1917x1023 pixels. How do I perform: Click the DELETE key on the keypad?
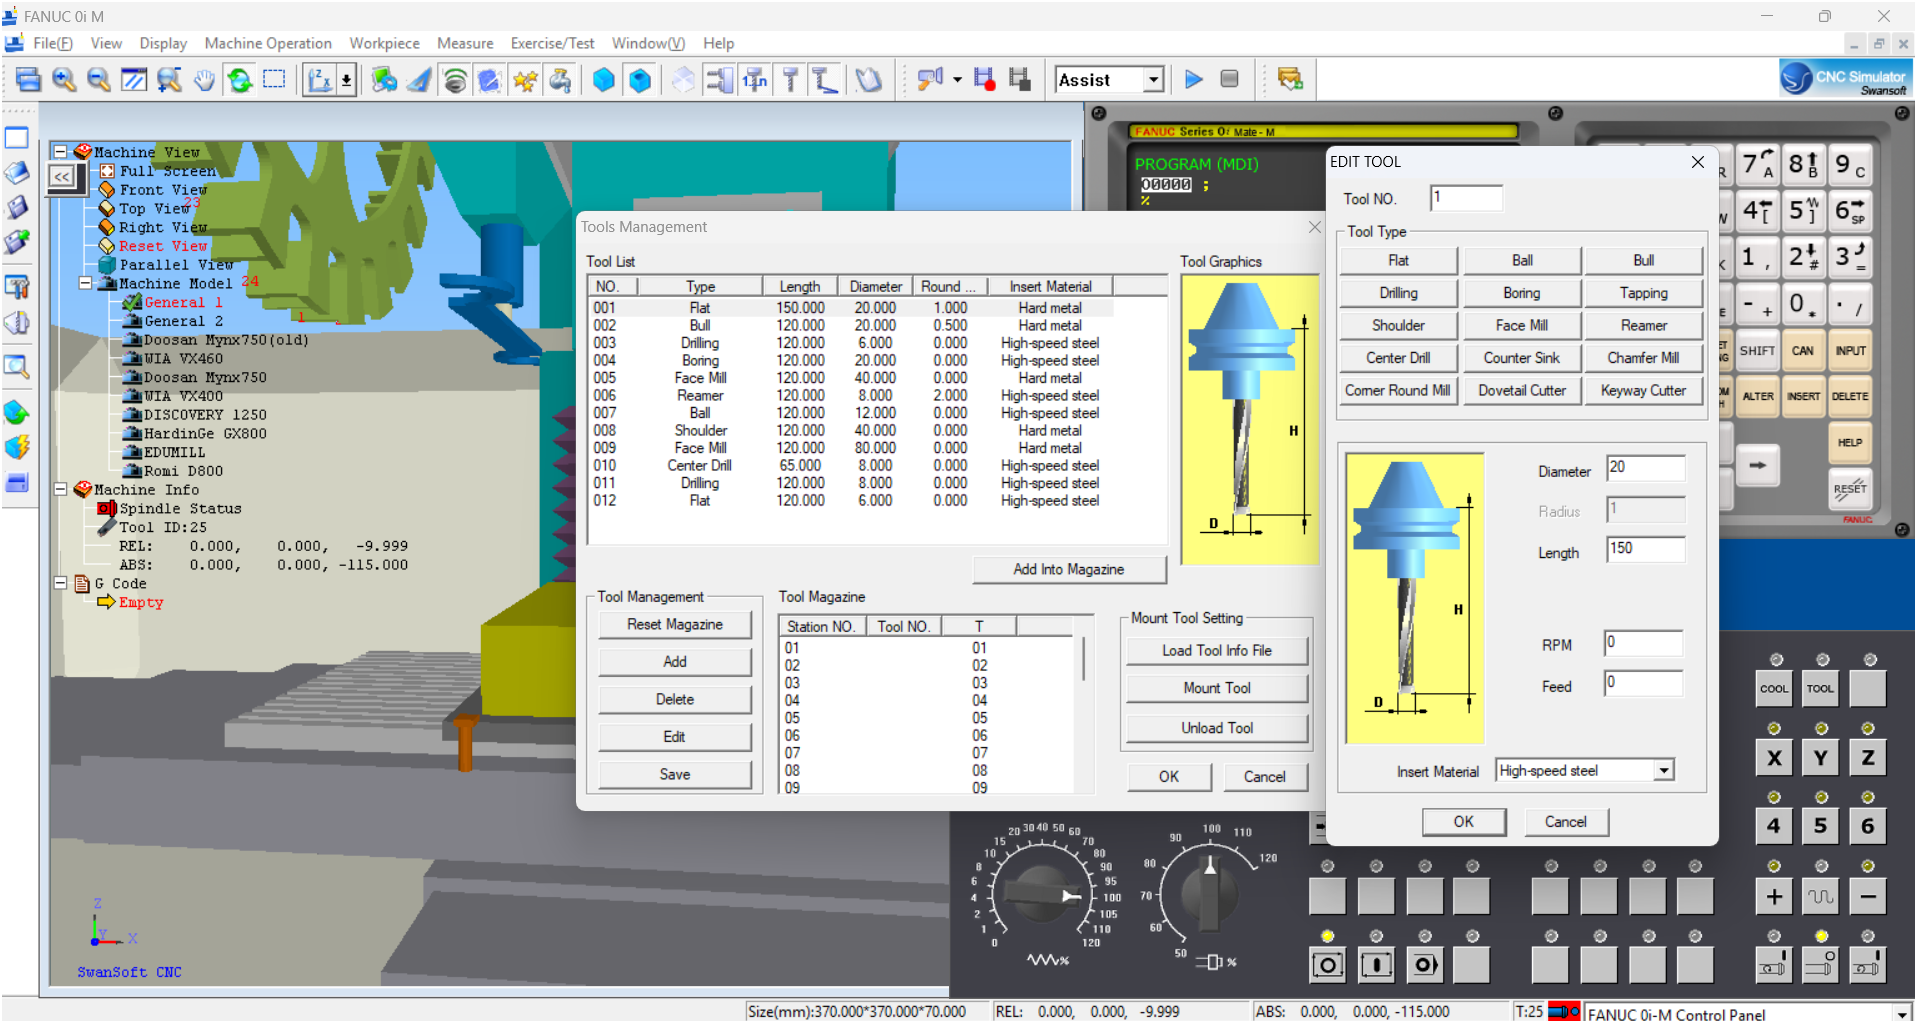1850,396
